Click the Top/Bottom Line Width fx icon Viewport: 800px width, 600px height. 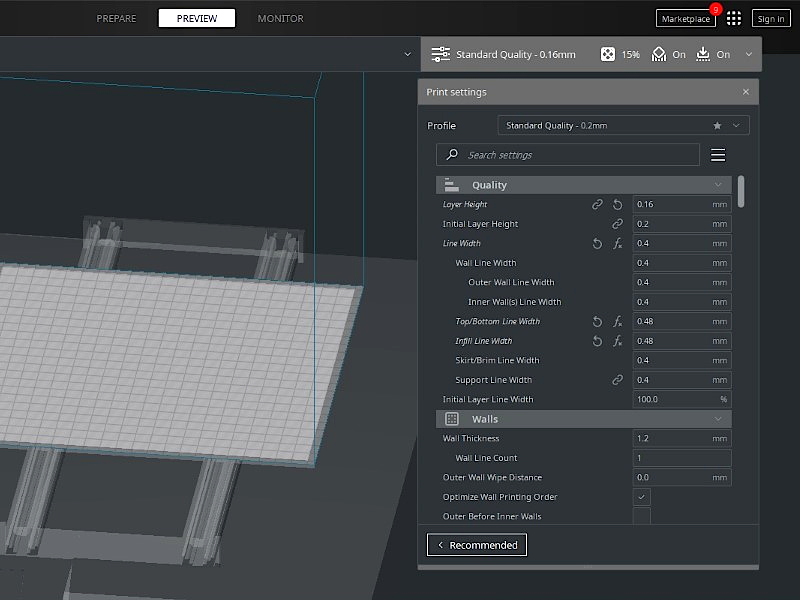pyautogui.click(x=617, y=321)
